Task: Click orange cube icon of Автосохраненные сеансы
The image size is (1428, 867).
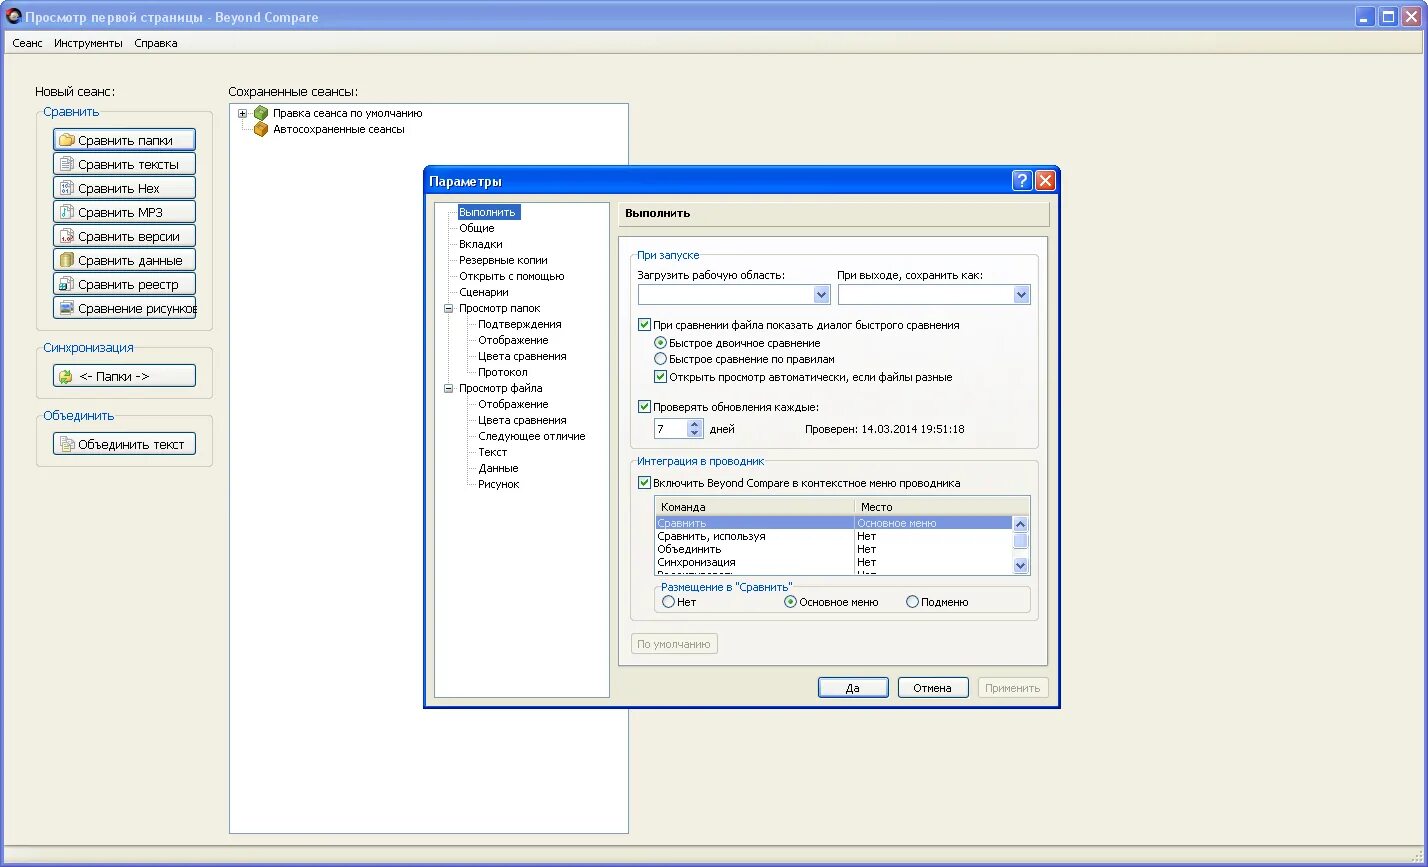Action: click(261, 129)
